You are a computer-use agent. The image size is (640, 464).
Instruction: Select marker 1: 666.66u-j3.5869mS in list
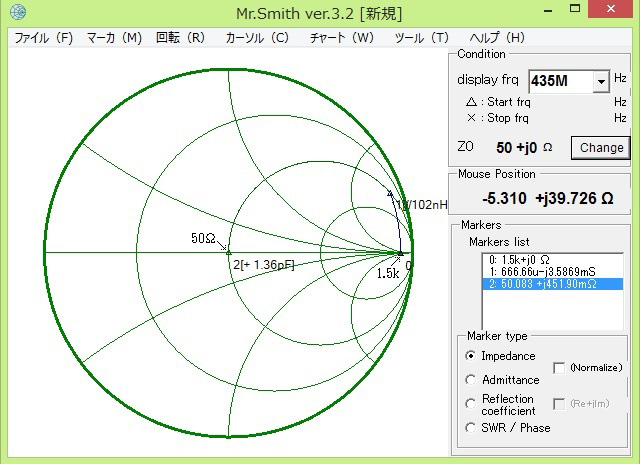(x=553, y=272)
